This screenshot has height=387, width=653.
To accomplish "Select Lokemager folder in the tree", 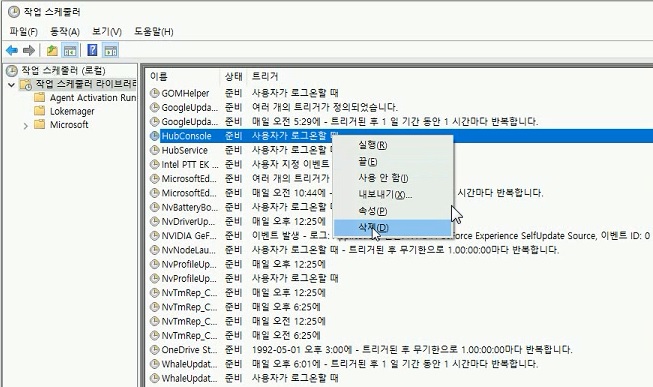I will coord(72,111).
